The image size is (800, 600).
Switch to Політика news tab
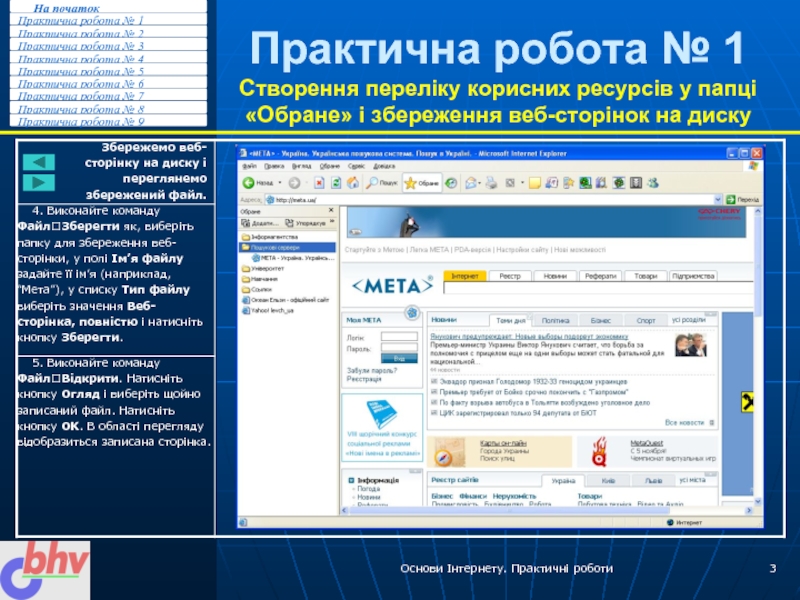(555, 320)
